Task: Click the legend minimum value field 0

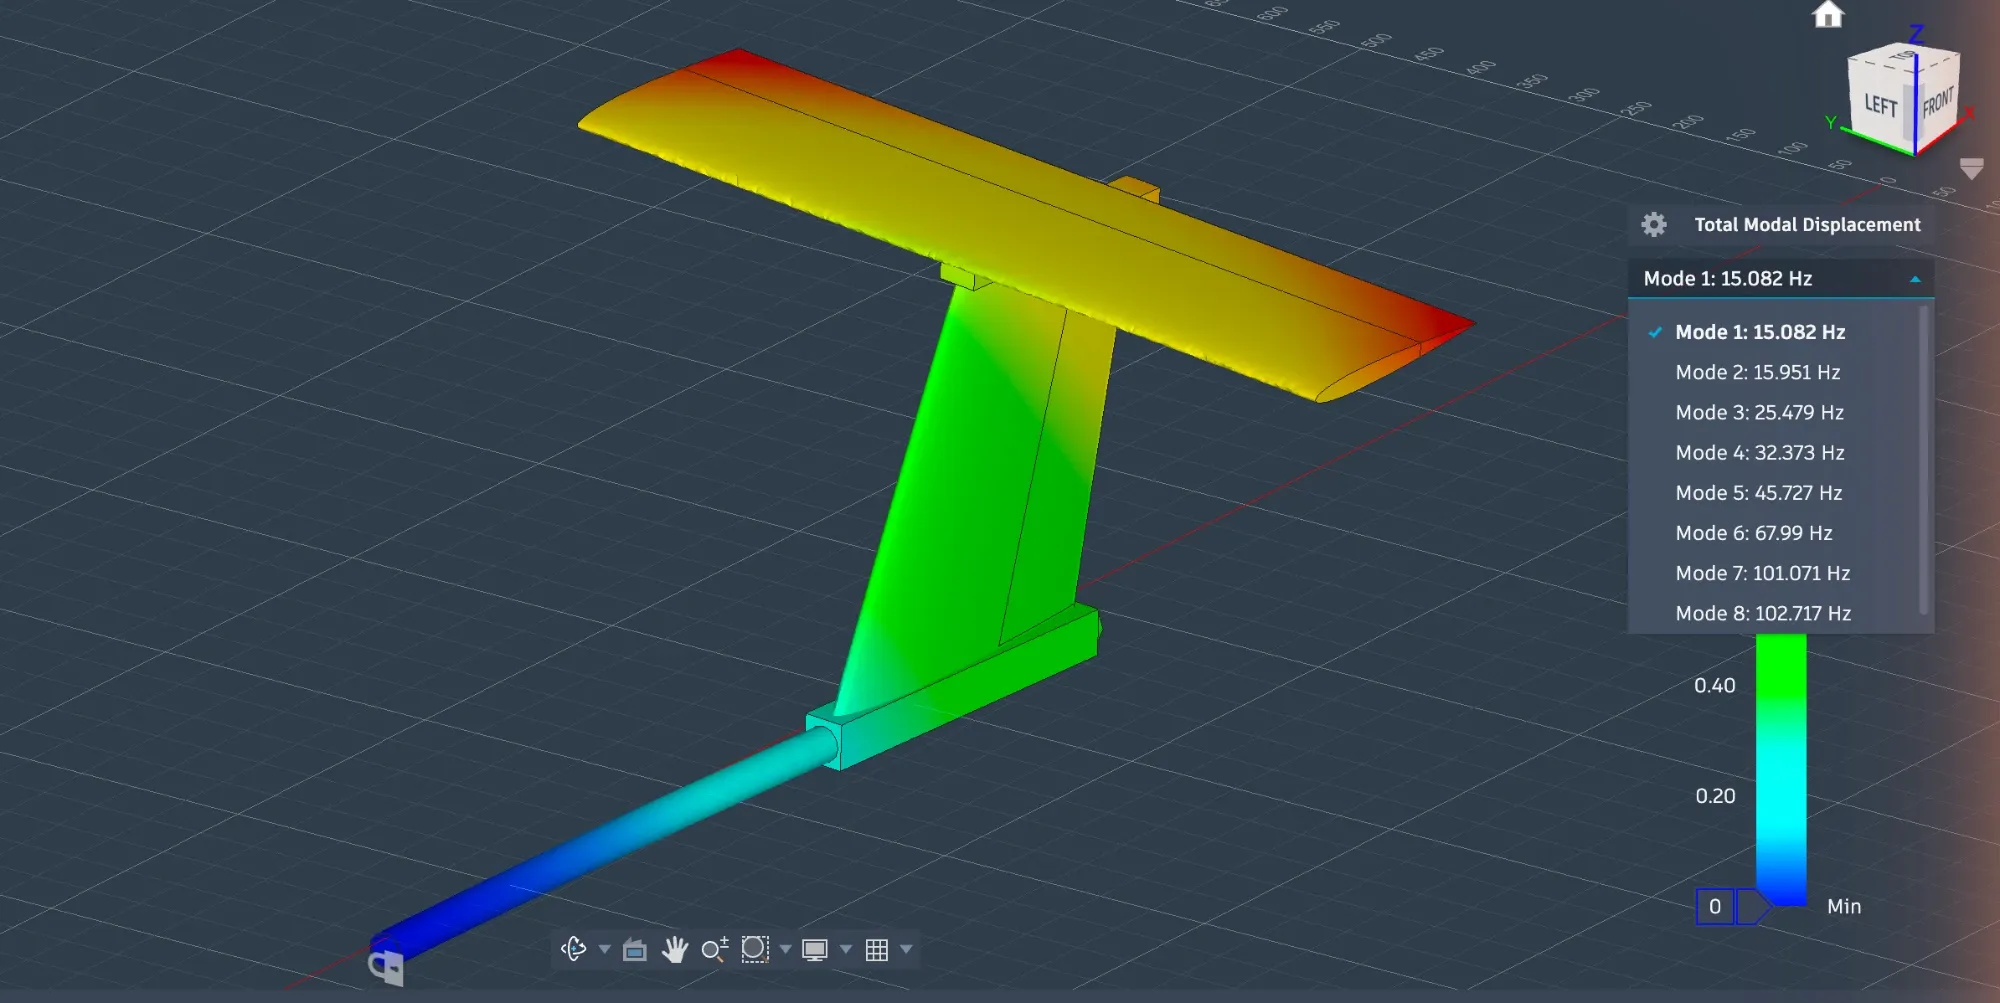Action: 1715,907
